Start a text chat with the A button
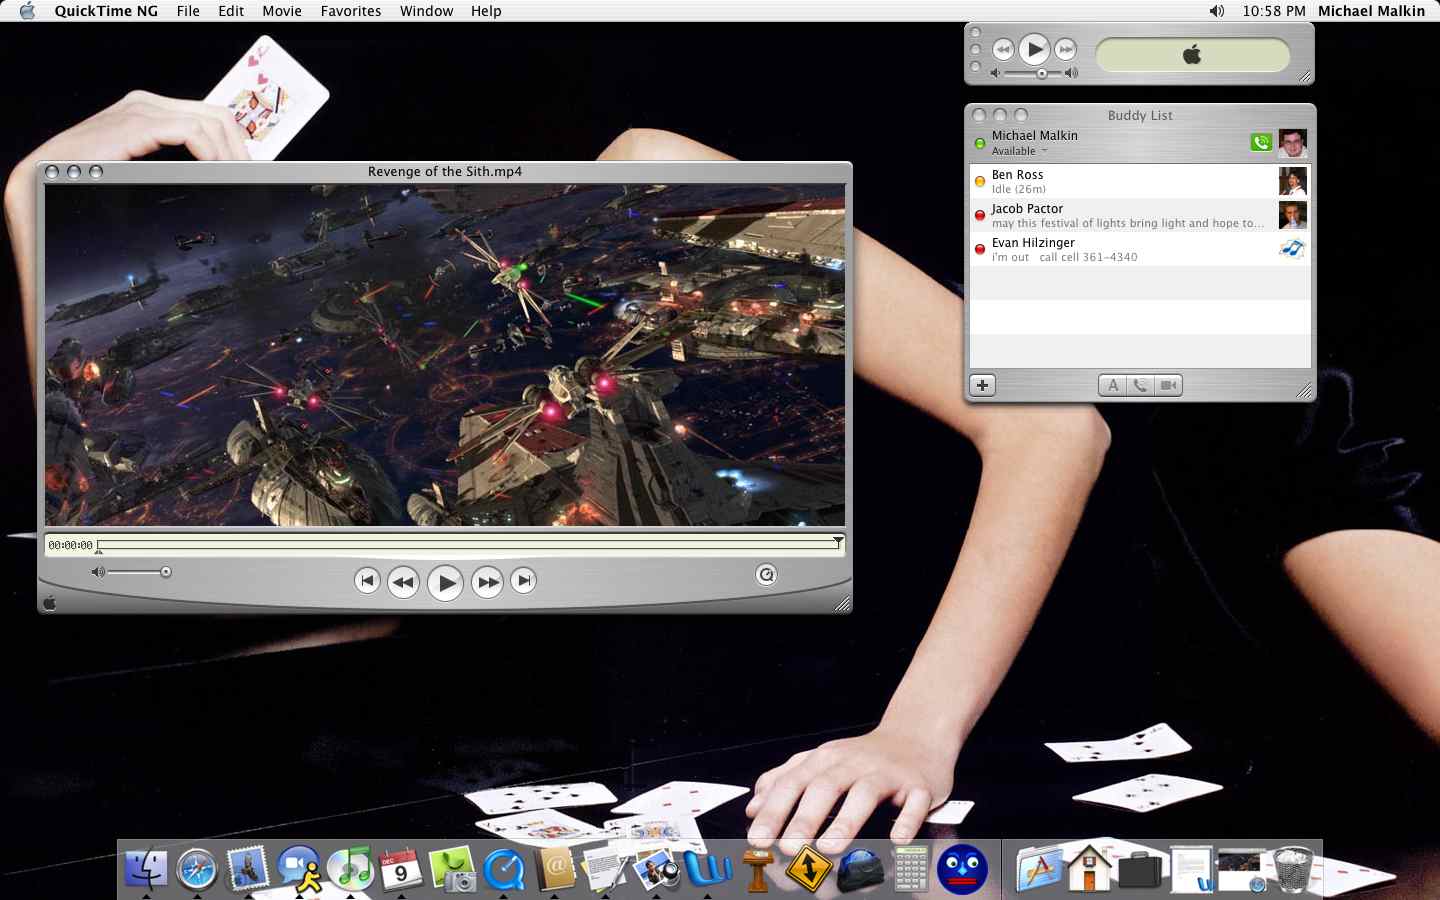The width and height of the screenshot is (1440, 900). (x=1112, y=385)
